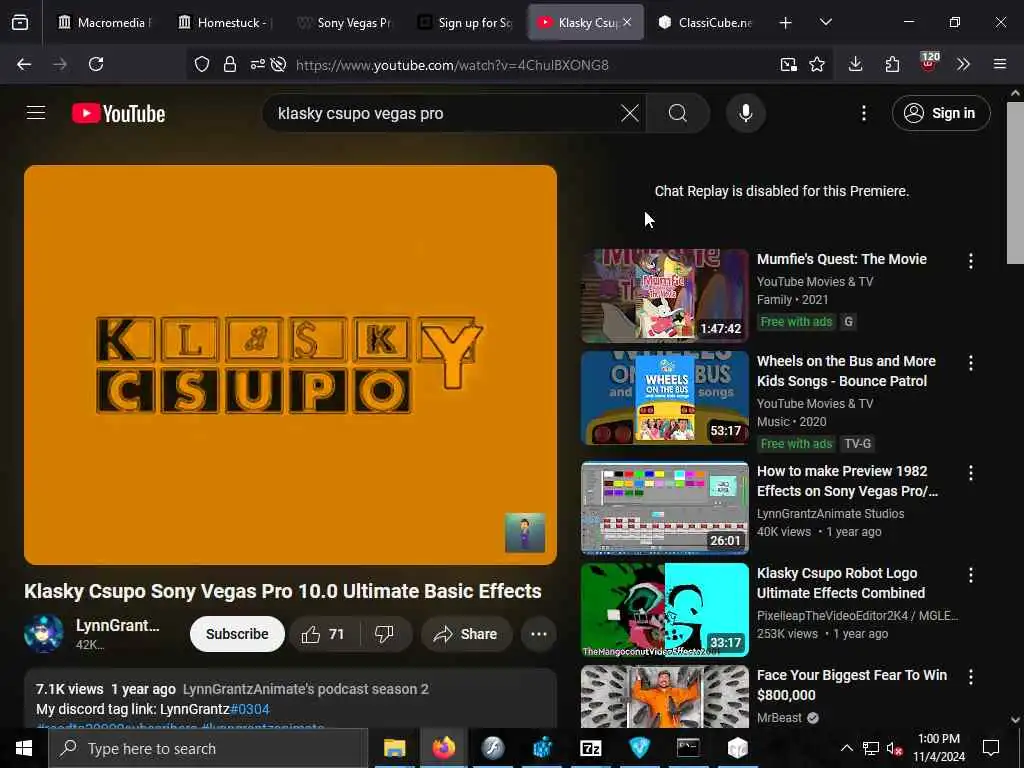The width and height of the screenshot is (1024, 768).
Task: Bookmark this page with the star
Action: [817, 64]
